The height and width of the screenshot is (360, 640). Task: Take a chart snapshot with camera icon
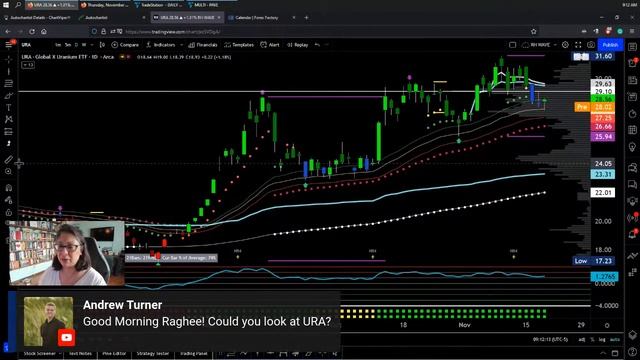tap(591, 45)
